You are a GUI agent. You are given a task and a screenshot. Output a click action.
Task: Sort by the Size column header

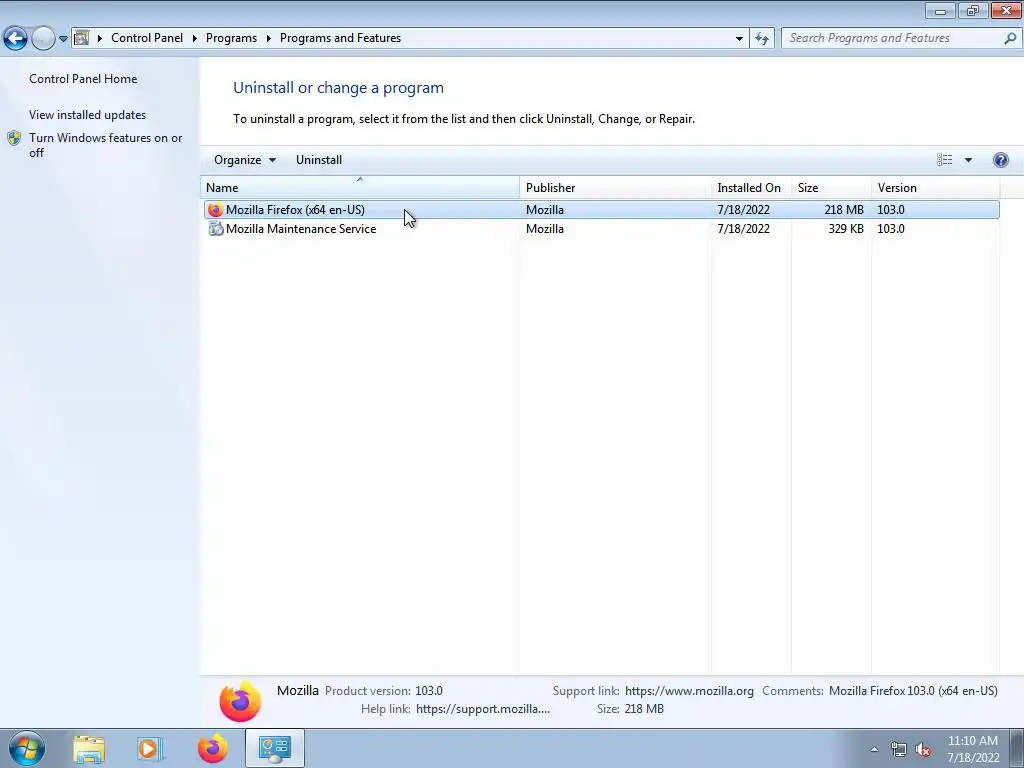coord(831,187)
